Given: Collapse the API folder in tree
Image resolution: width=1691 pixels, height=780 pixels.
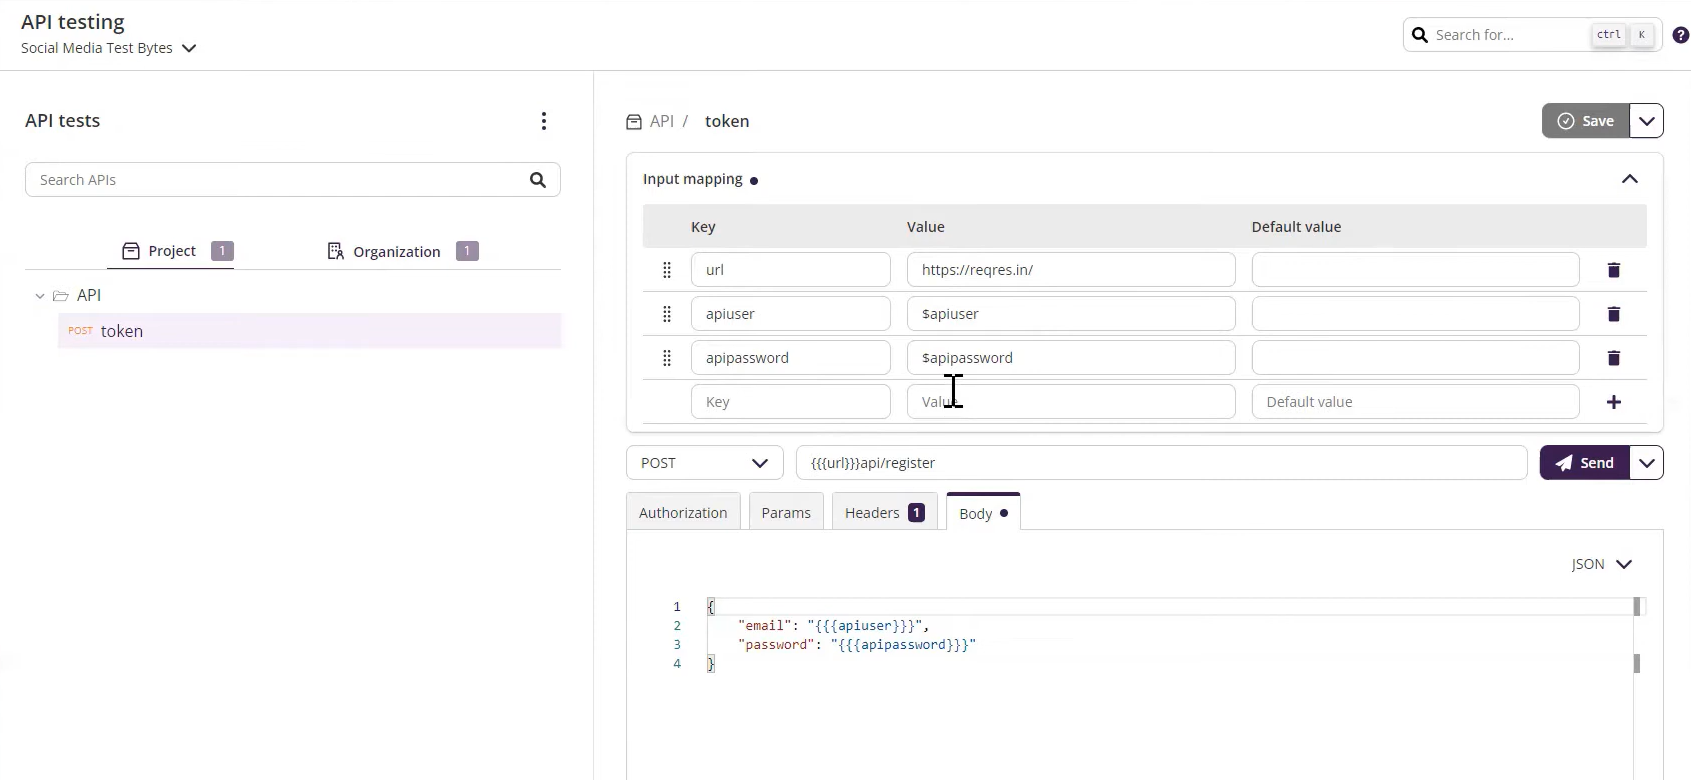Looking at the screenshot, I should (x=40, y=296).
